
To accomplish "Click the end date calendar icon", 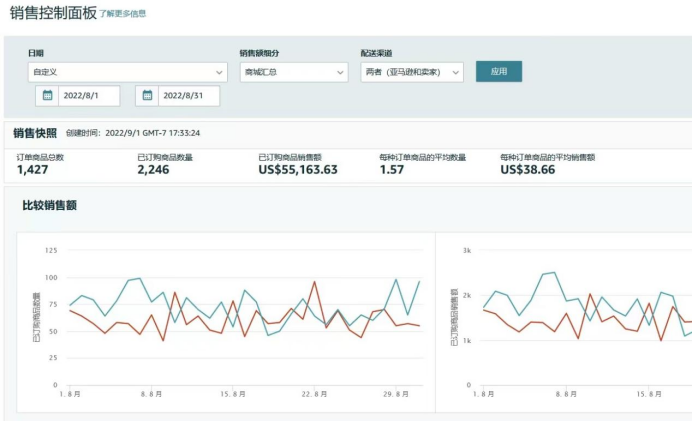I will pyautogui.click(x=147, y=96).
